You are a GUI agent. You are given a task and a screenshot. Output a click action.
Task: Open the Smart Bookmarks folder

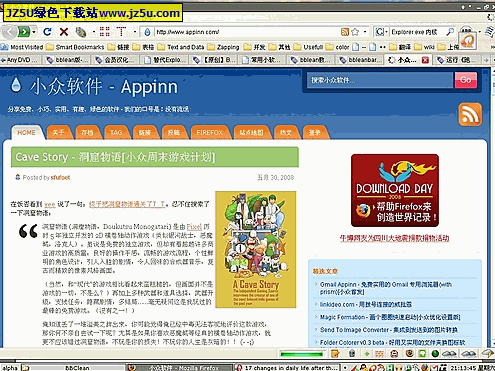click(x=75, y=47)
